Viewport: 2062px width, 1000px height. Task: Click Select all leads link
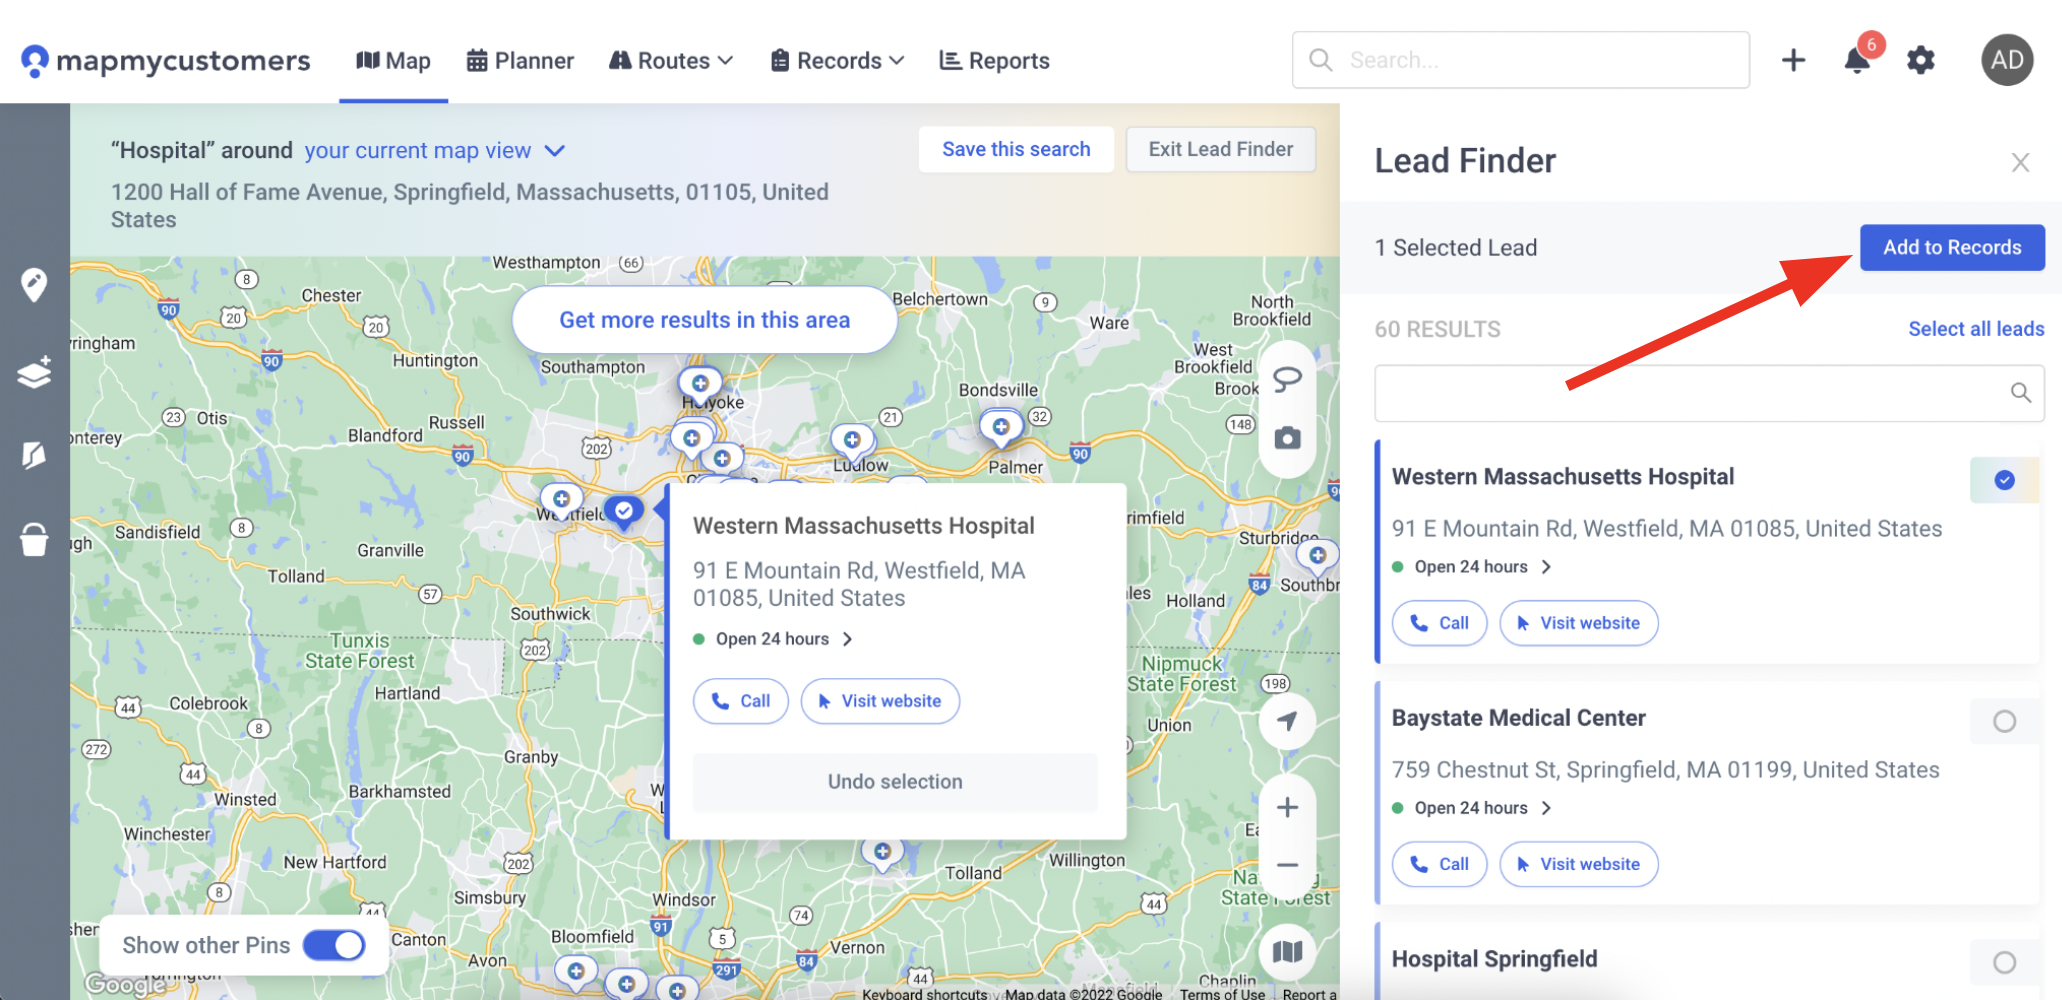tap(1976, 329)
